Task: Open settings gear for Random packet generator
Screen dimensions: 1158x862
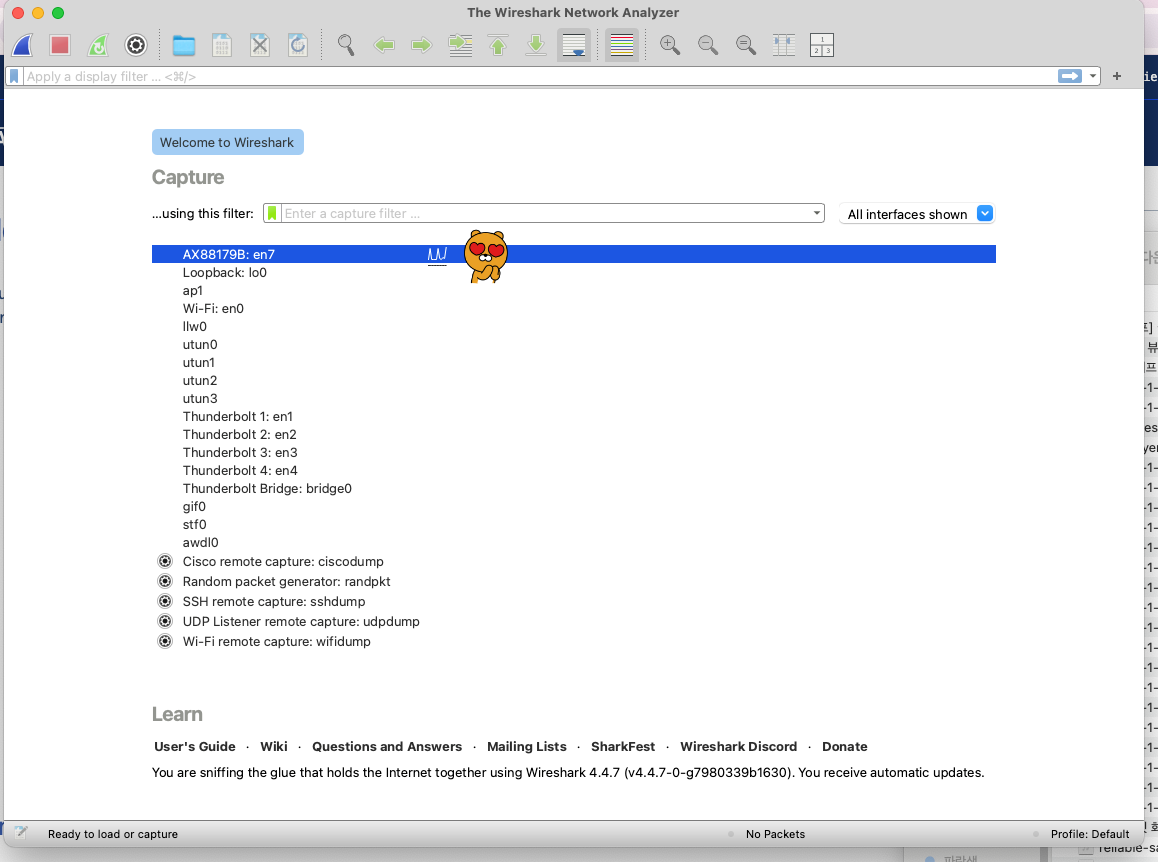Action: click(x=165, y=581)
